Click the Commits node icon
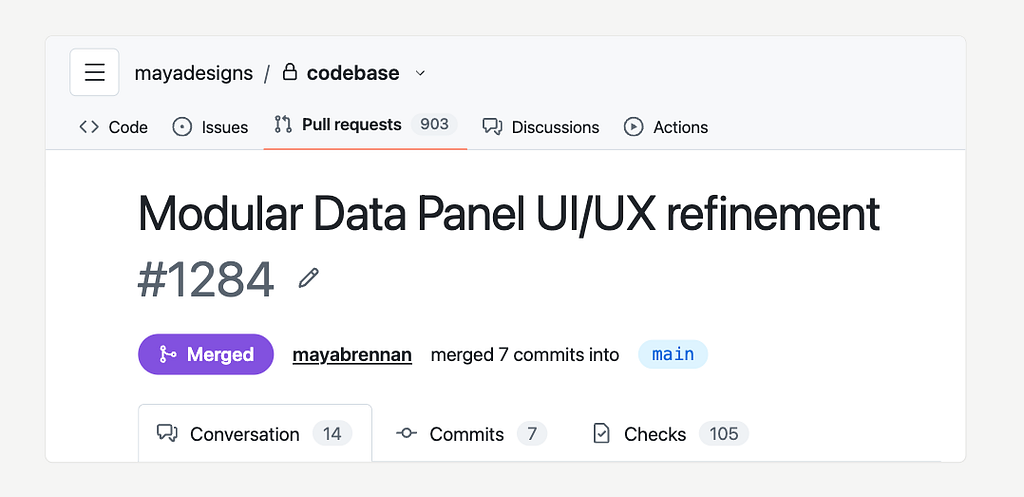1024x497 pixels. 406,433
